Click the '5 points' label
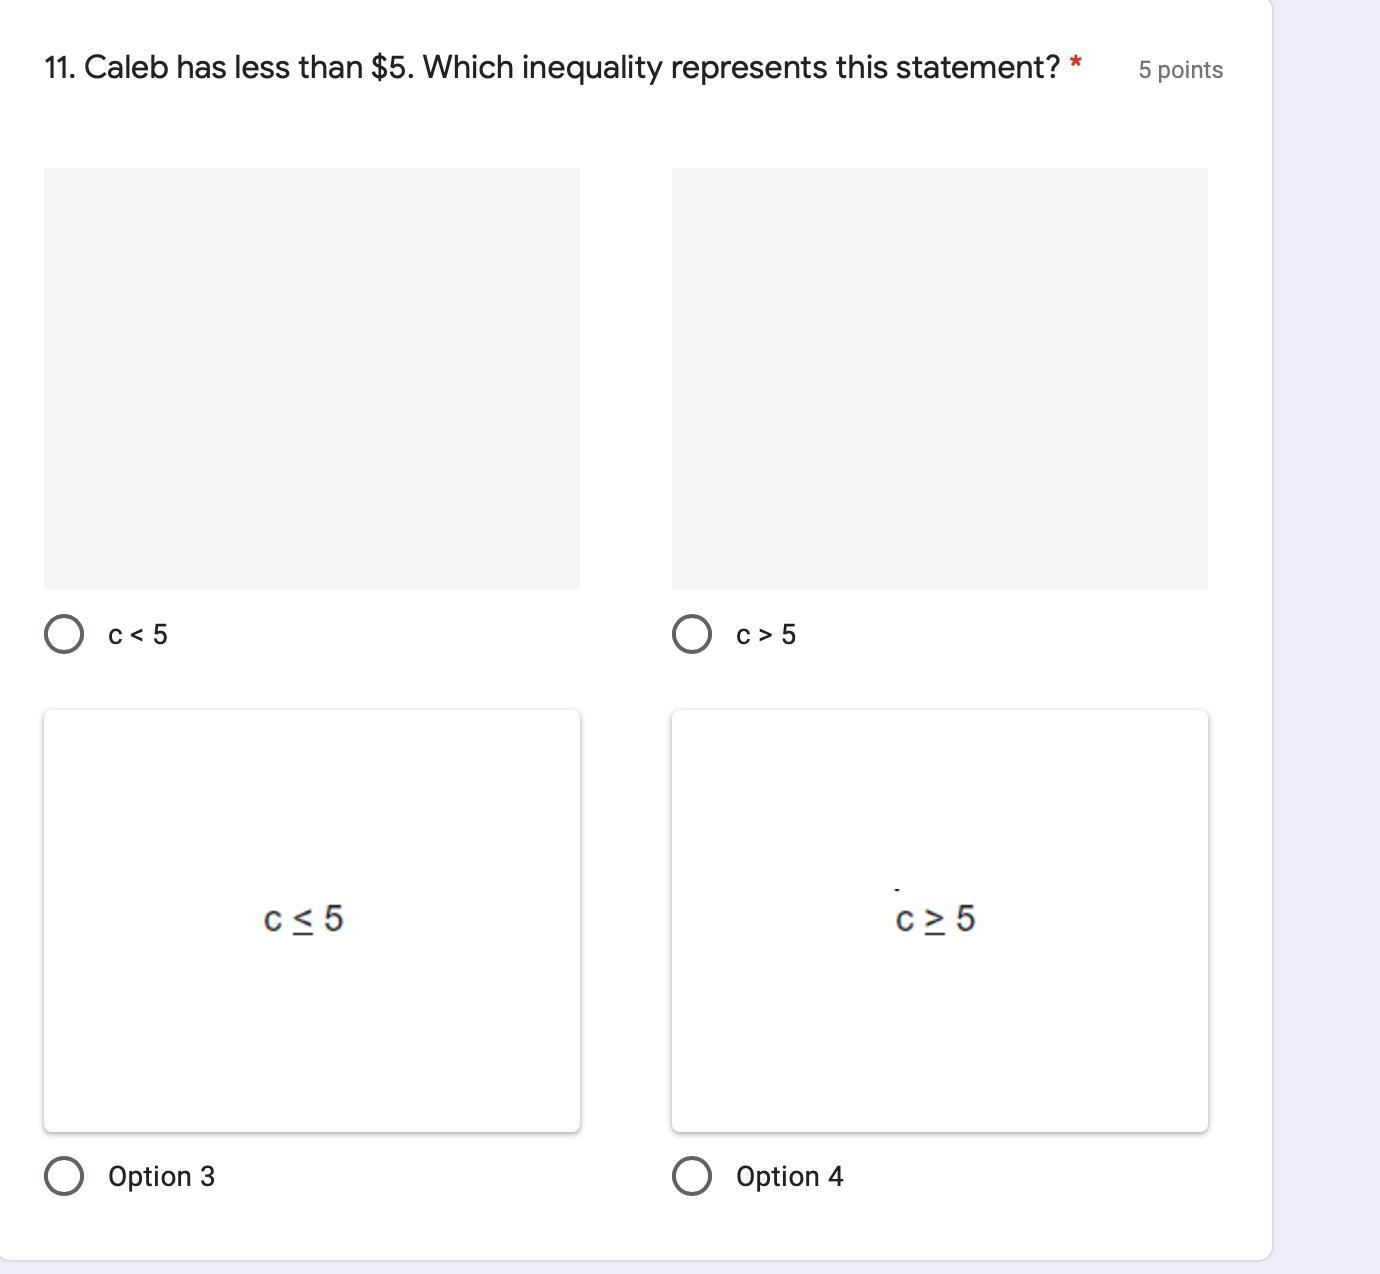The image size is (1380, 1274). coord(1180,70)
